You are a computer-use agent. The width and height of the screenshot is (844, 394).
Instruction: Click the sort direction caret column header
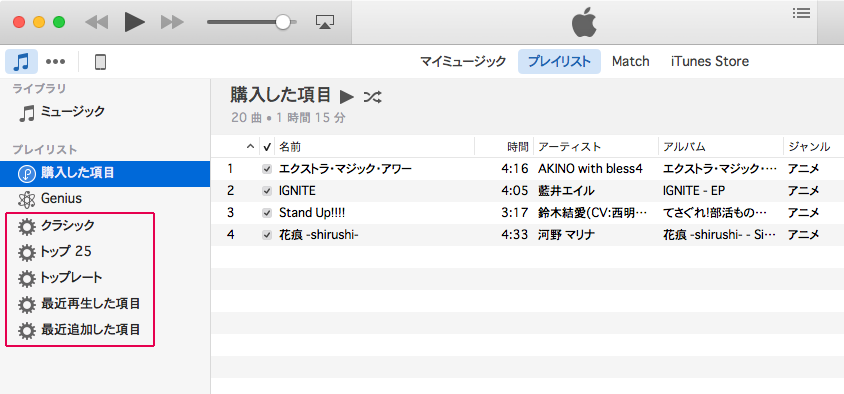(x=250, y=146)
